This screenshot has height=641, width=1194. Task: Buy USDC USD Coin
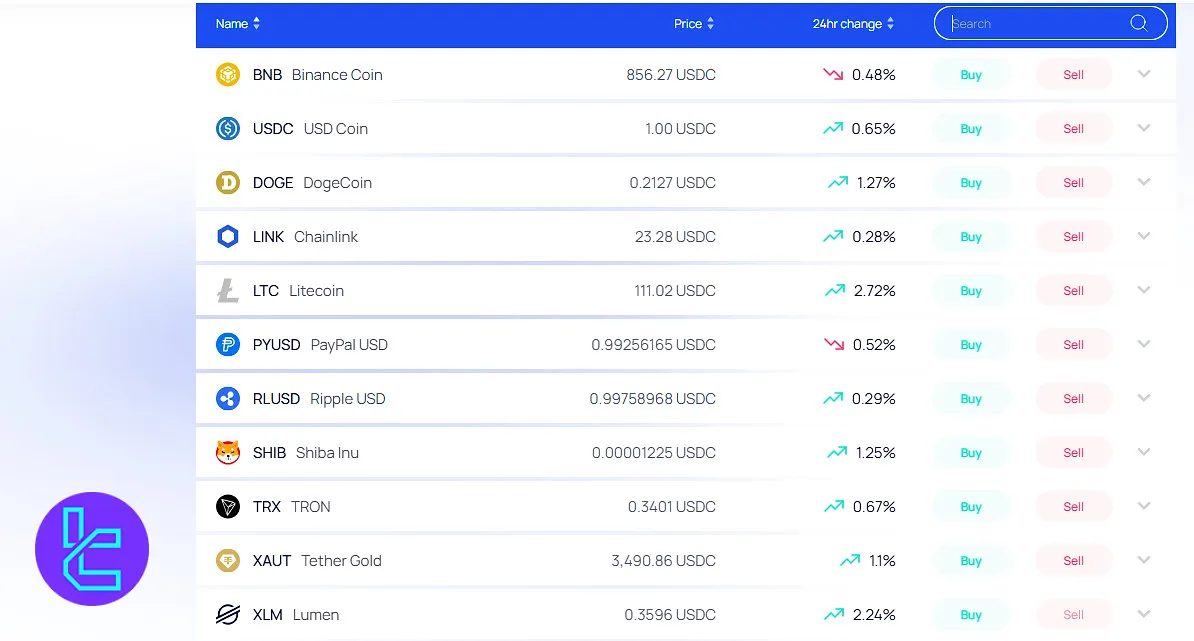pos(971,129)
